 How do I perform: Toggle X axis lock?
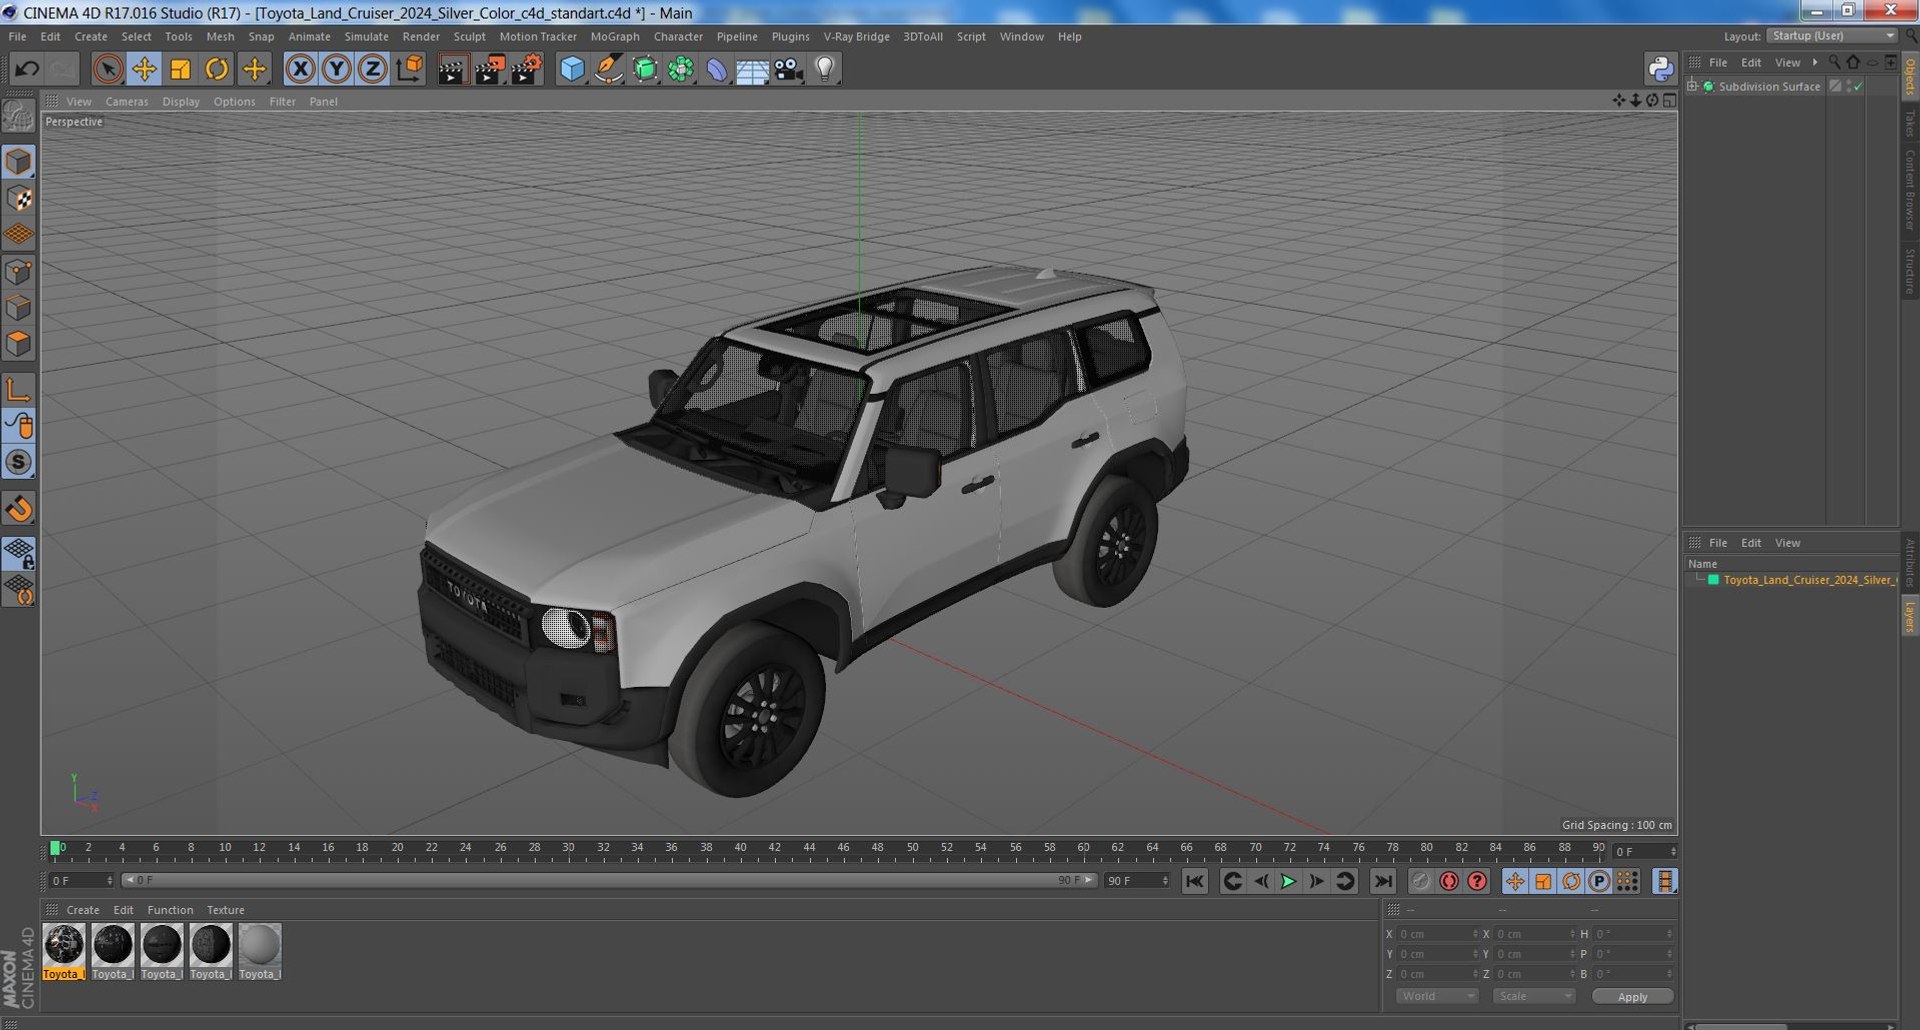tap(300, 69)
